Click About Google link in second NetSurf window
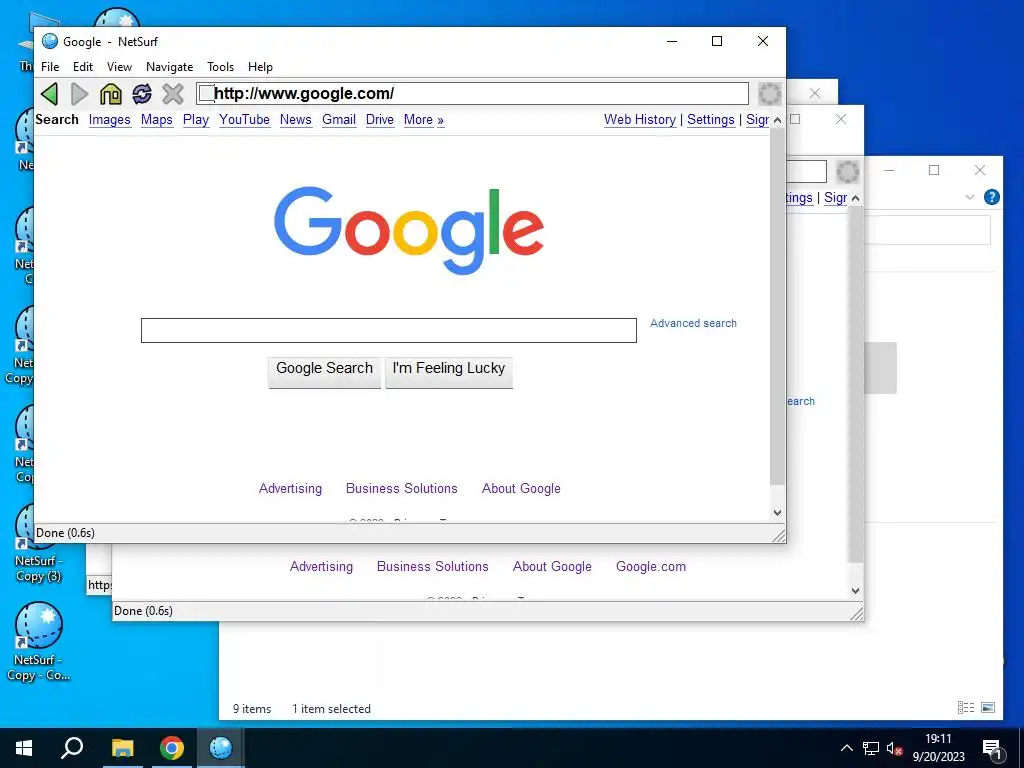1024x768 pixels. click(x=552, y=567)
